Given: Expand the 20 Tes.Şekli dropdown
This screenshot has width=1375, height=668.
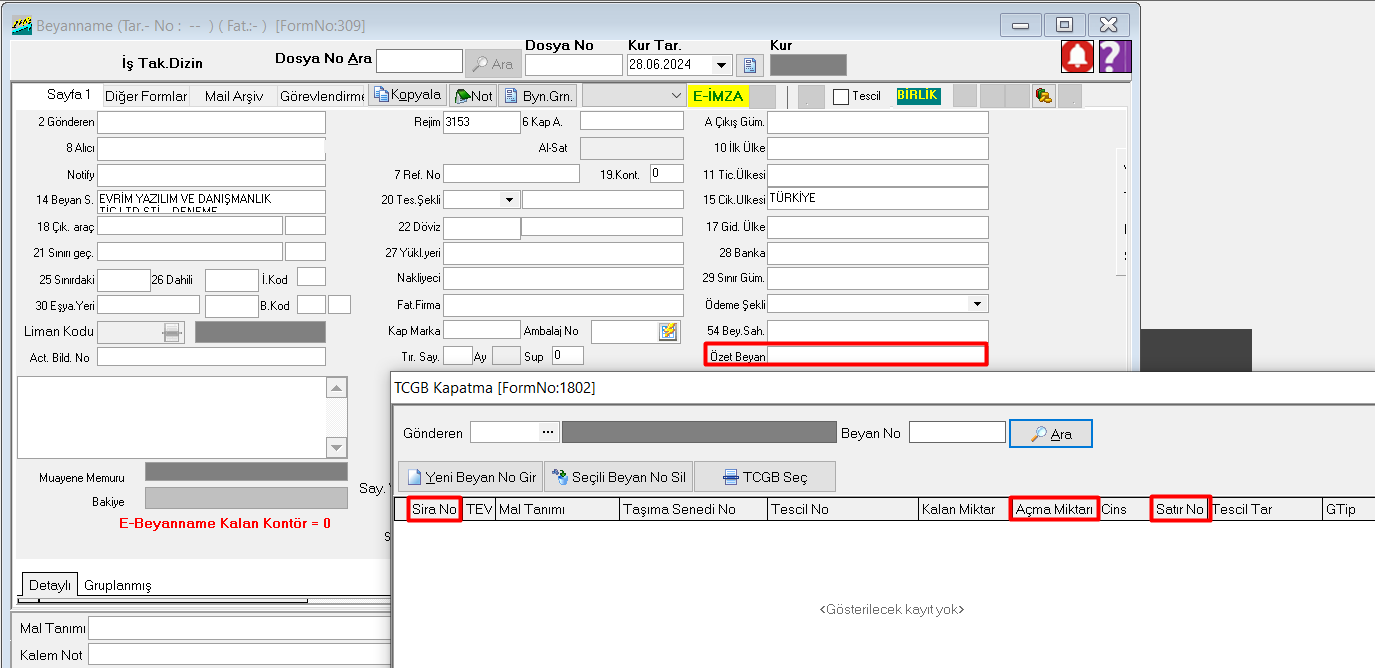Looking at the screenshot, I should 509,200.
